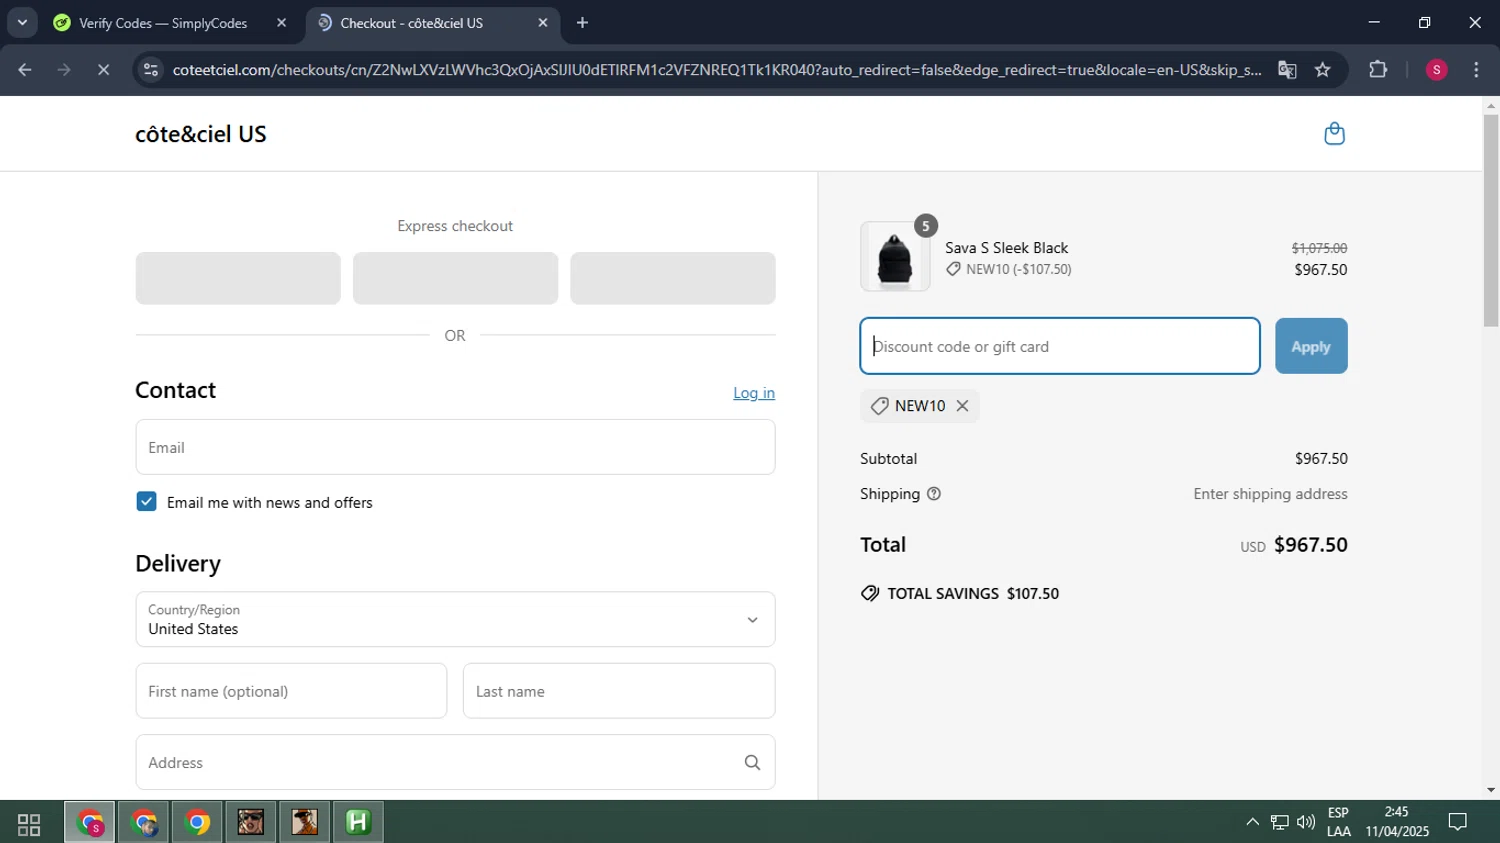Viewport: 1500px width, 843px height.
Task: Click the first express checkout placeholder button
Action: (x=238, y=278)
